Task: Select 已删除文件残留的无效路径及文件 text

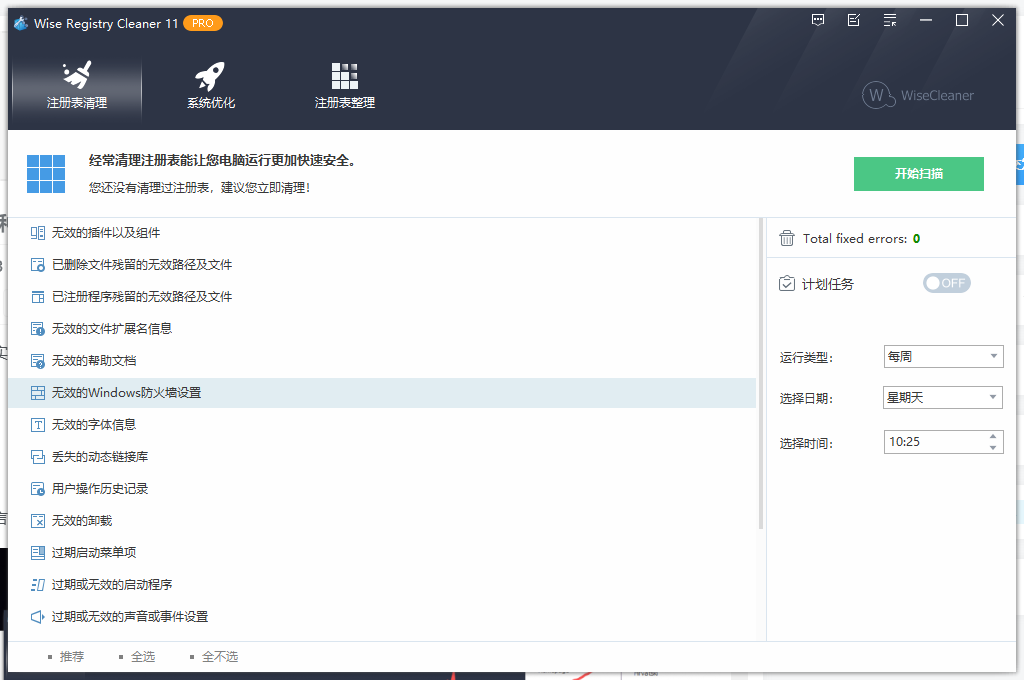Action: 142,265
